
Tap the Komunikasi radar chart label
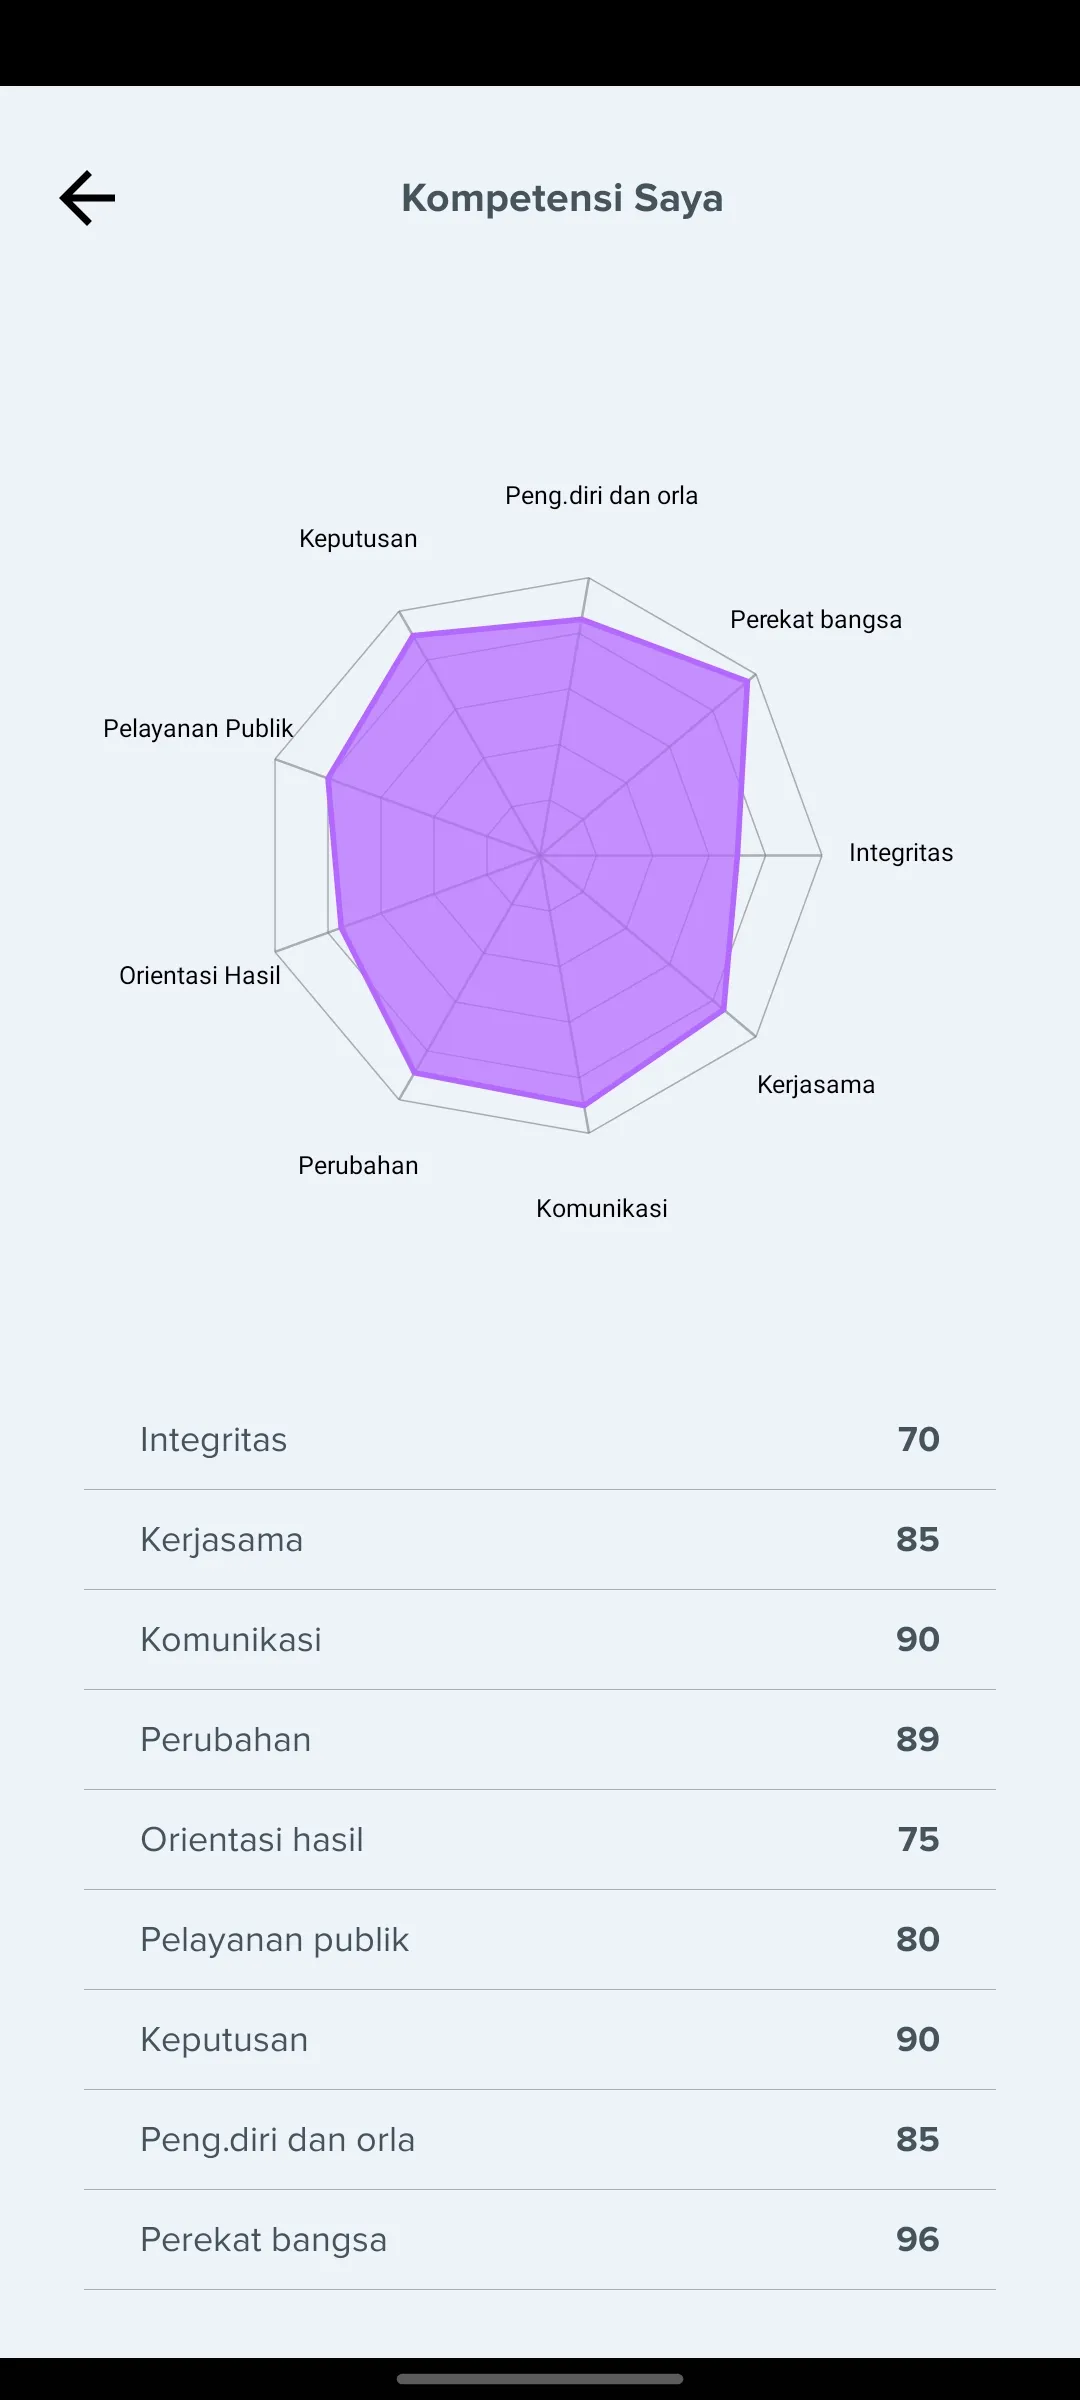tap(602, 1209)
